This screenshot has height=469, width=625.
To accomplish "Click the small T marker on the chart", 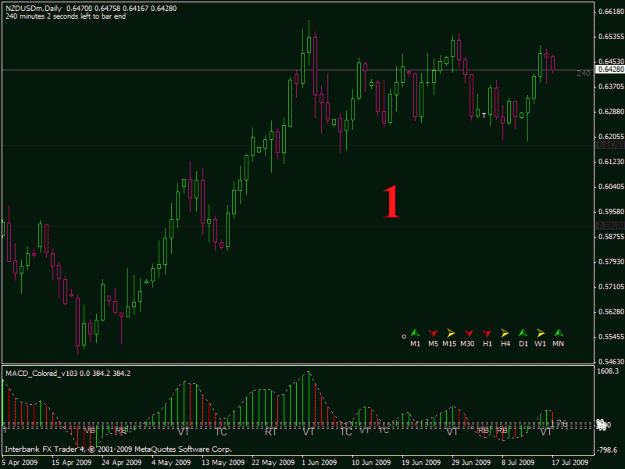I will tap(484, 116).
